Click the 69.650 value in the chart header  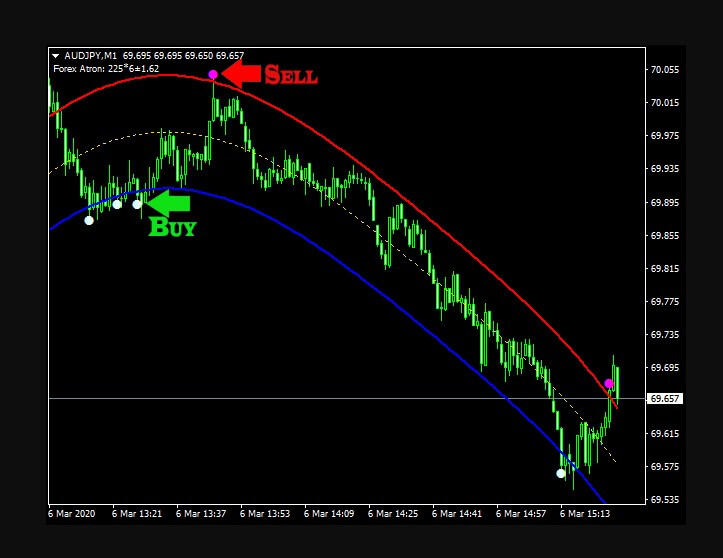[x=199, y=56]
